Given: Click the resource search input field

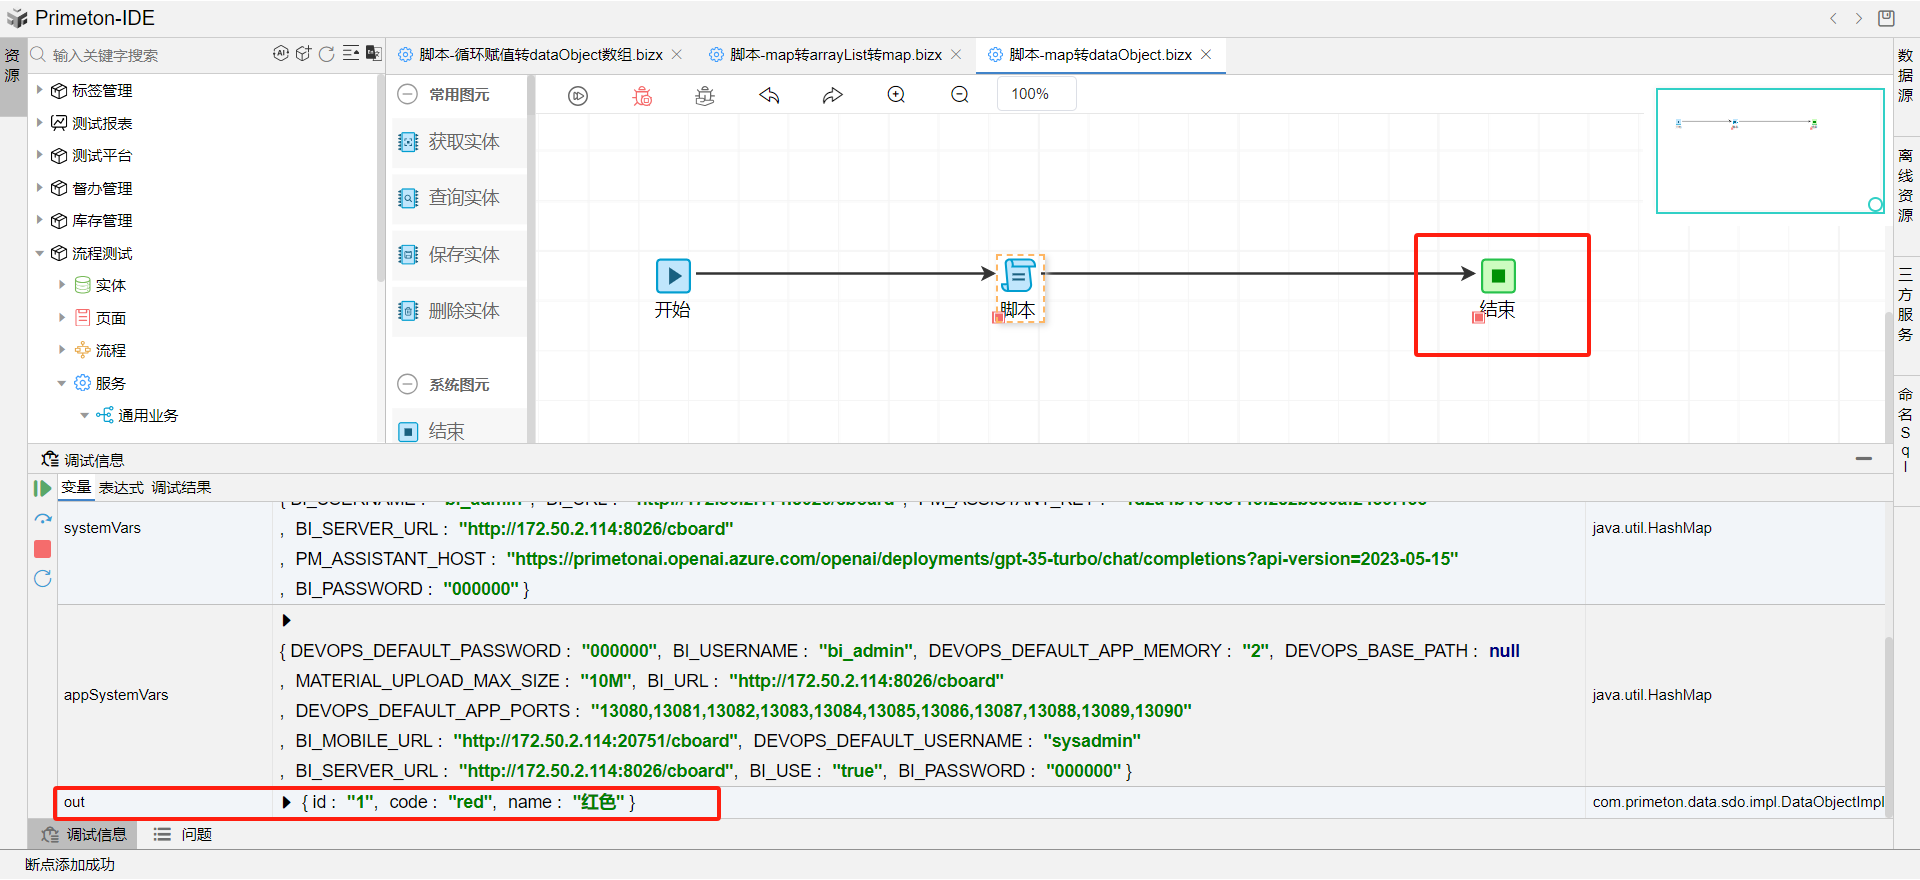Looking at the screenshot, I should 150,55.
